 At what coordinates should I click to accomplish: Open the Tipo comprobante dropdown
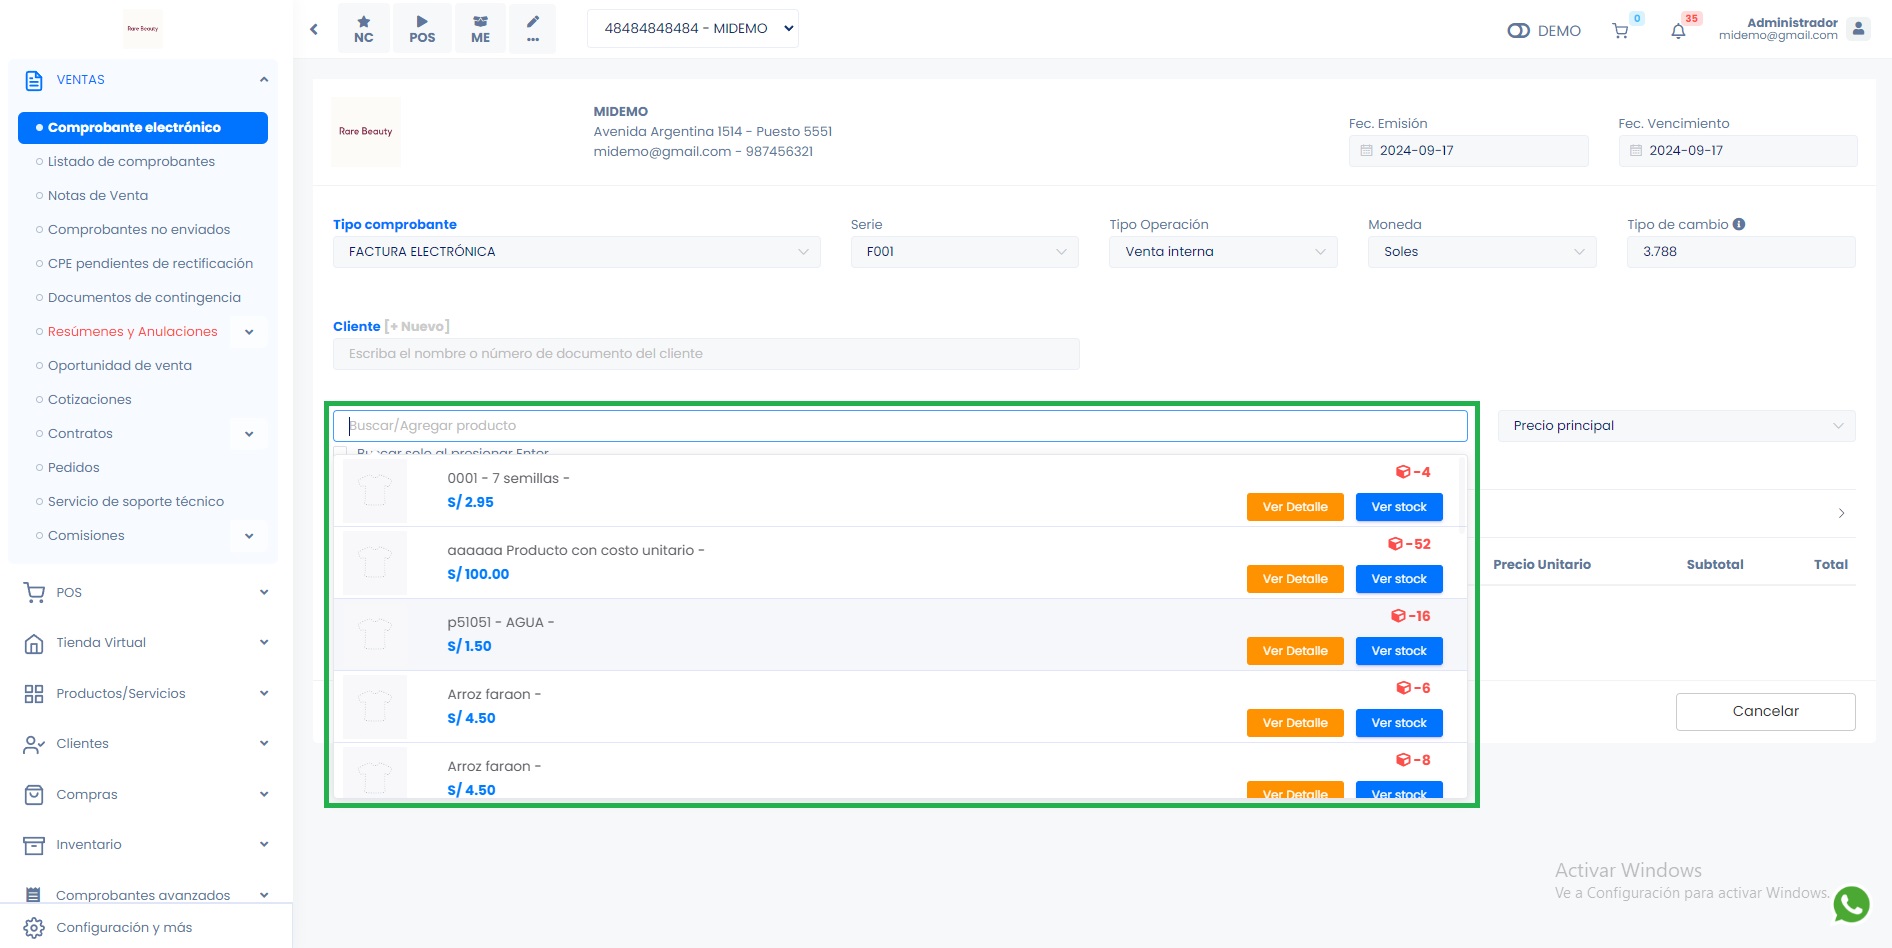[576, 252]
